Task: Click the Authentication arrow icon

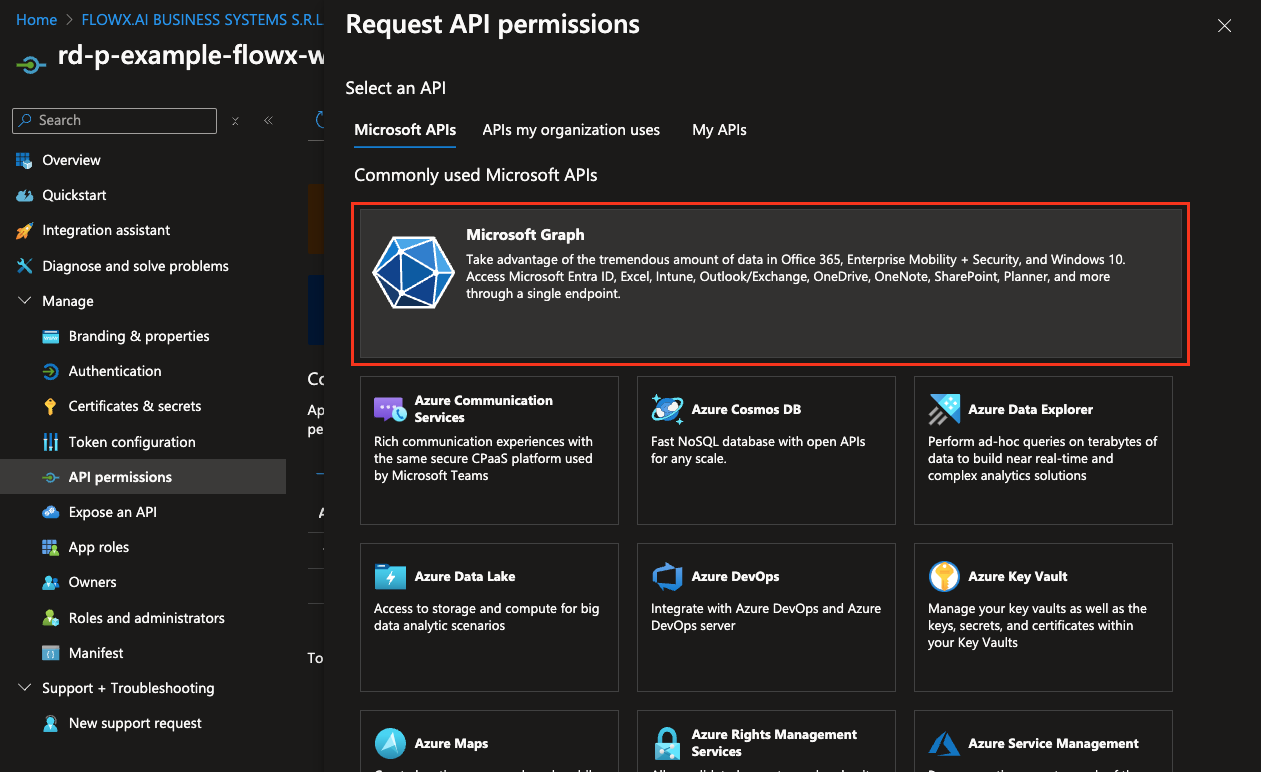Action: pyautogui.click(x=50, y=371)
